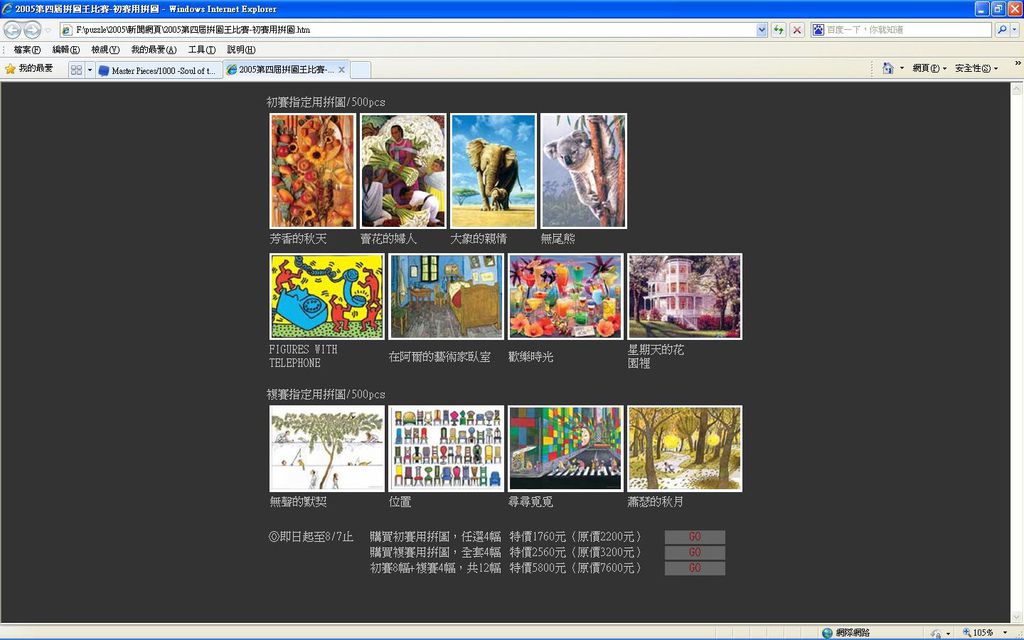Open the 歡樂時光 cocktails puzzle thumbnail

click(x=566, y=296)
